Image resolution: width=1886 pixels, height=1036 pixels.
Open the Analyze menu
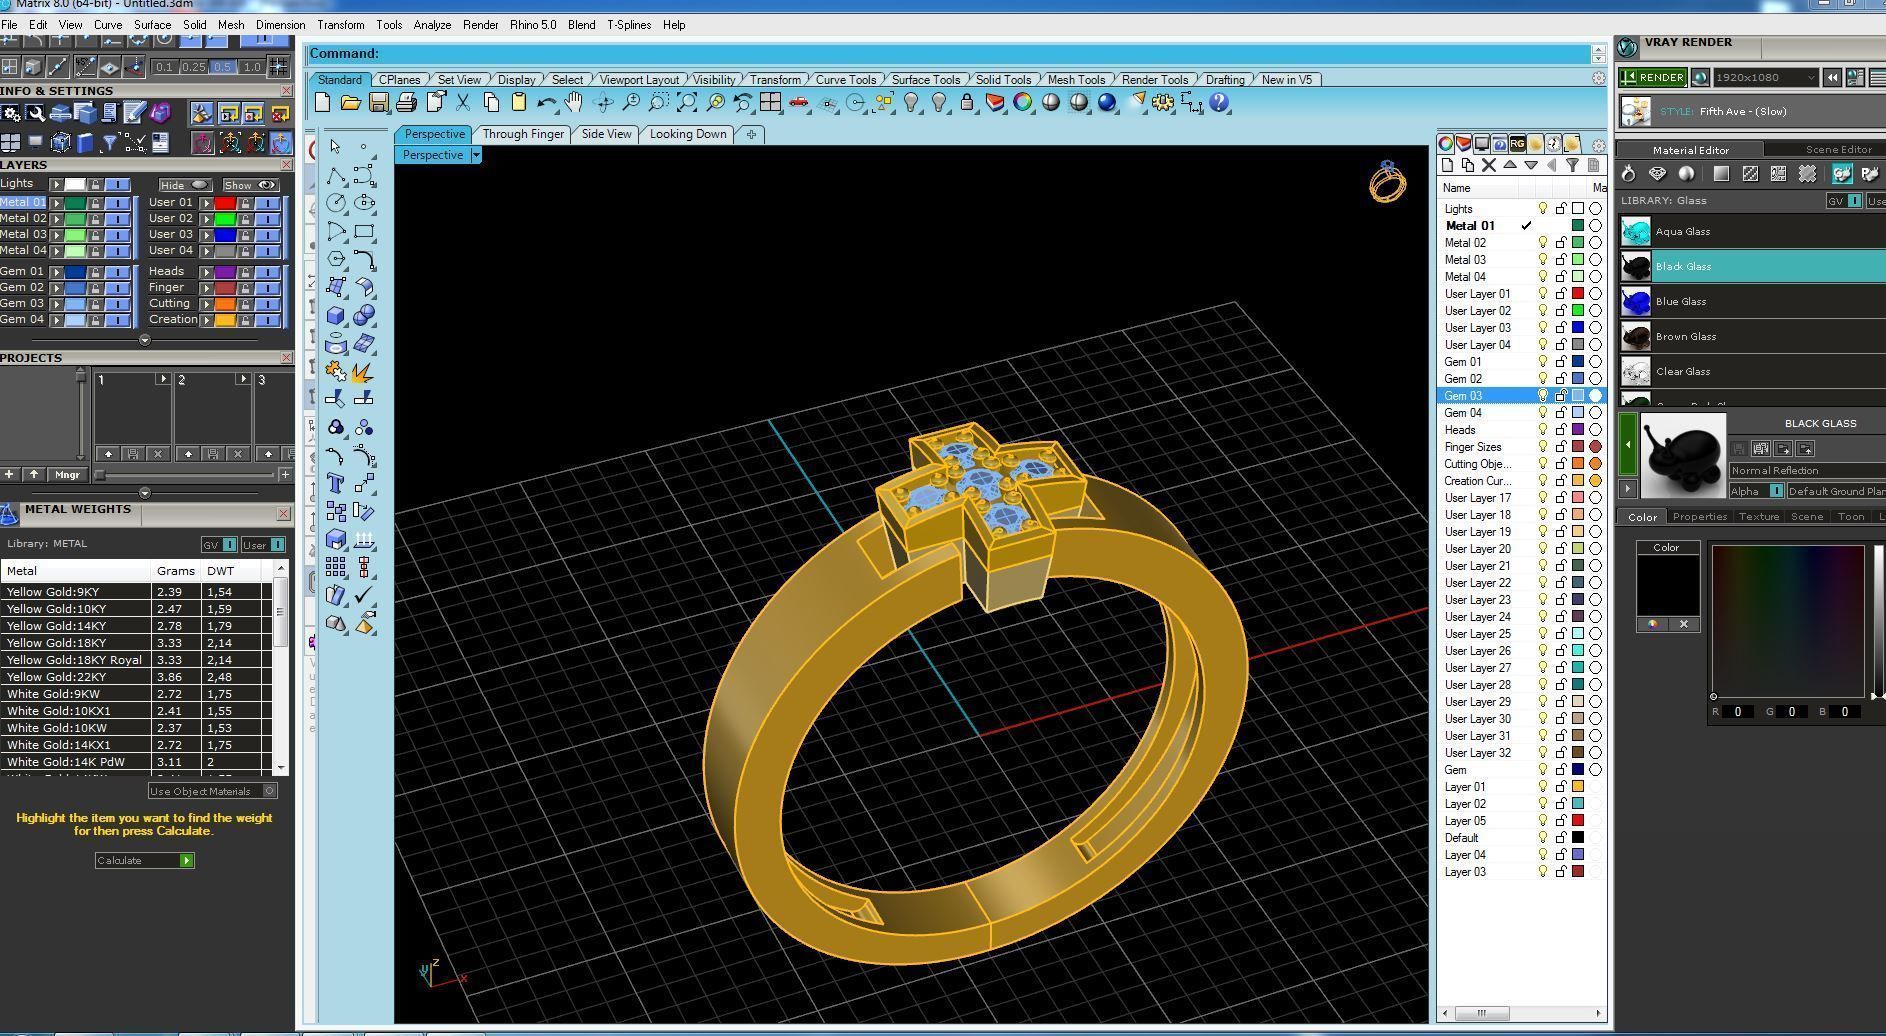[x=432, y=25]
